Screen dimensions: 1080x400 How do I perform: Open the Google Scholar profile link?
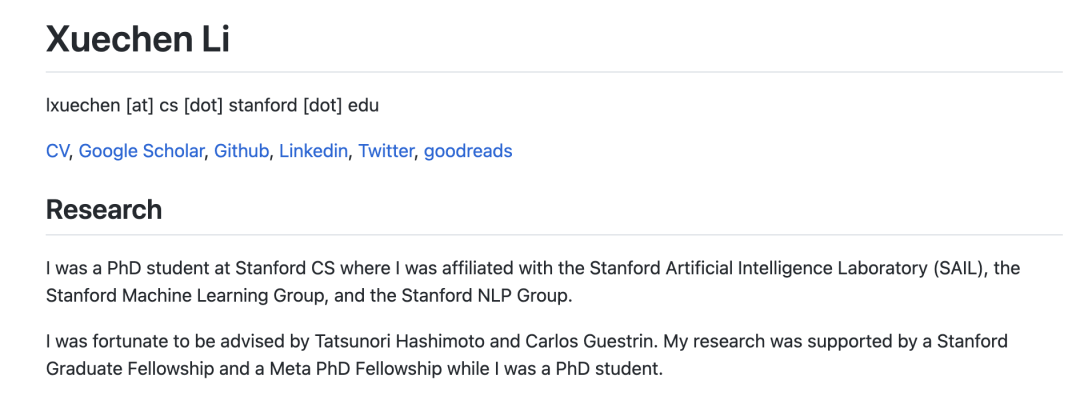click(x=141, y=151)
